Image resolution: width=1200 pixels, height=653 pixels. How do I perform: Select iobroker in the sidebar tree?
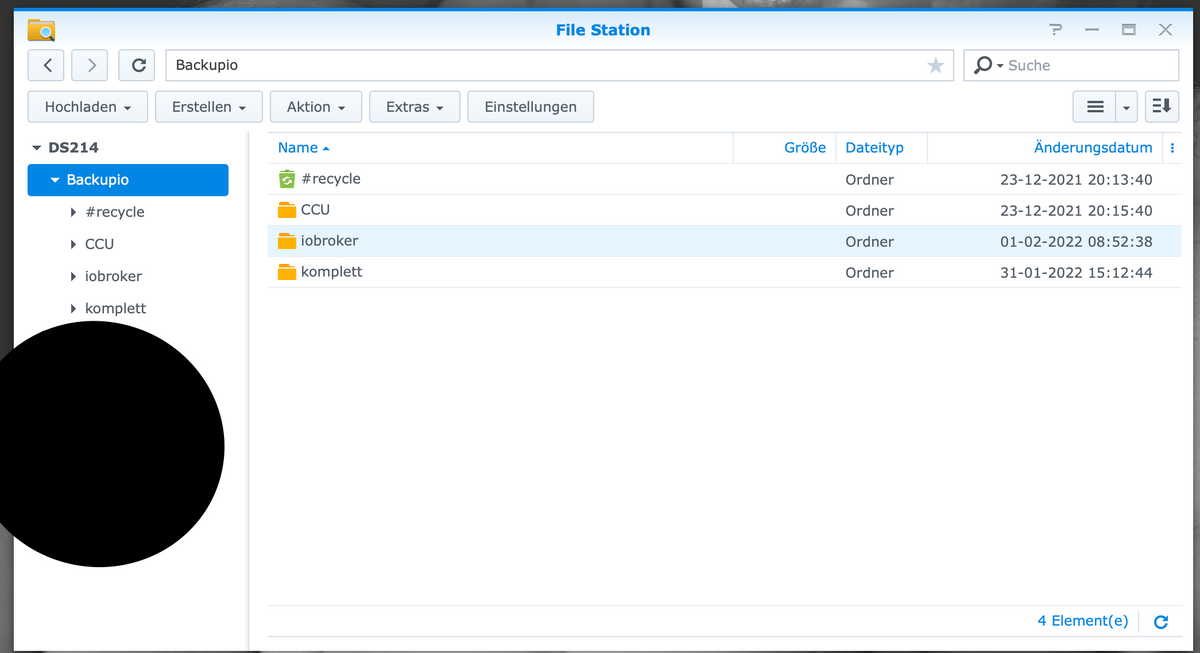point(113,276)
